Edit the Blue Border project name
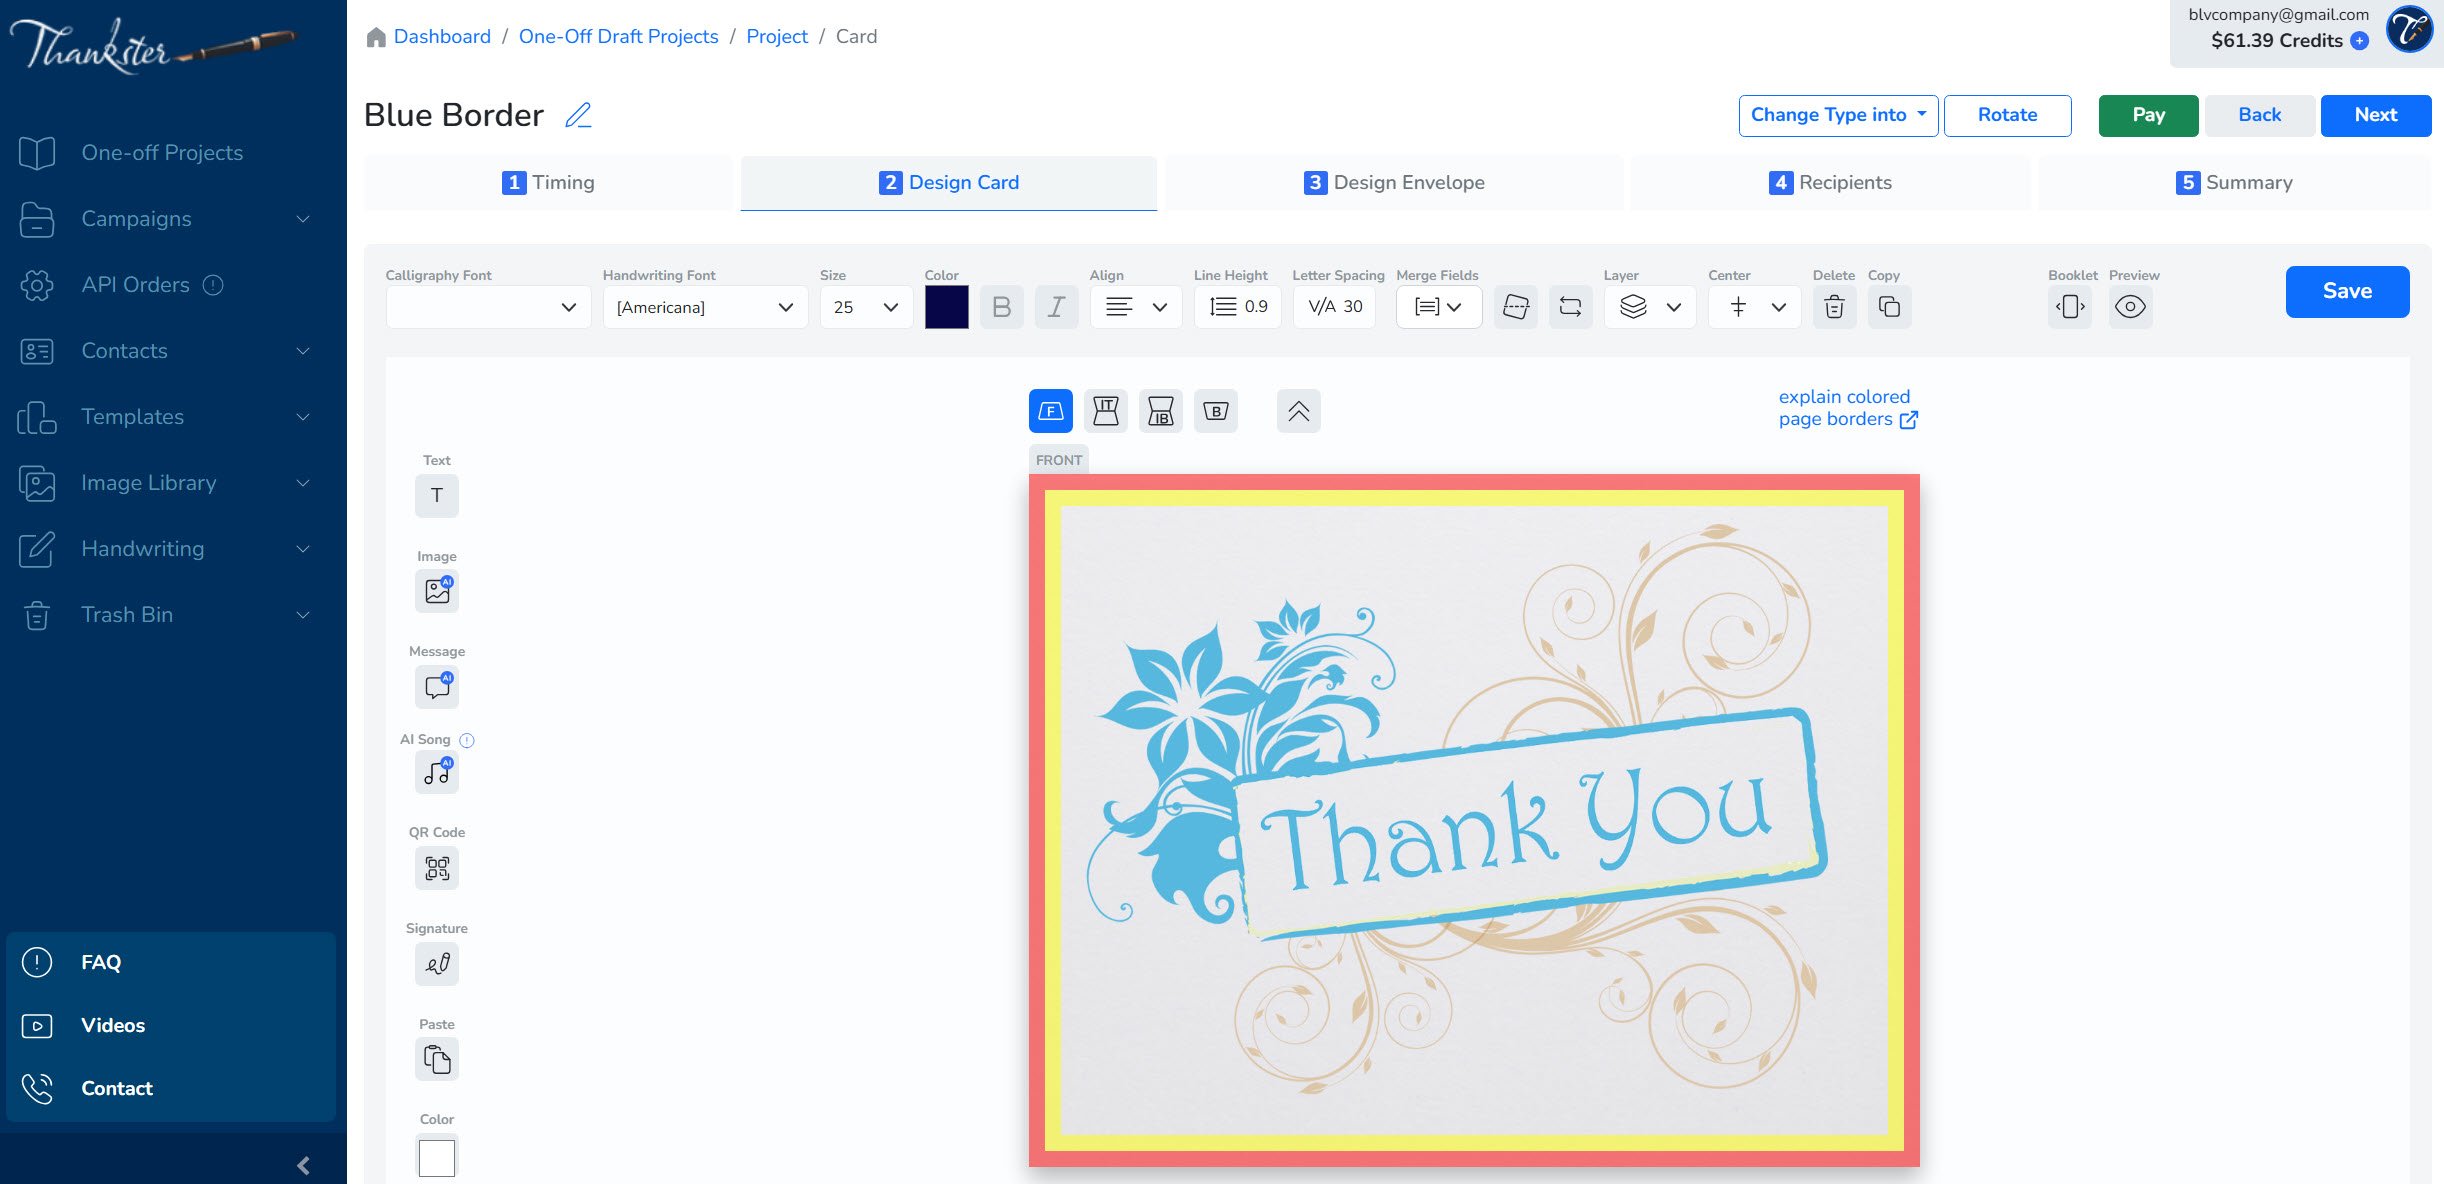This screenshot has width=2444, height=1184. 578,115
